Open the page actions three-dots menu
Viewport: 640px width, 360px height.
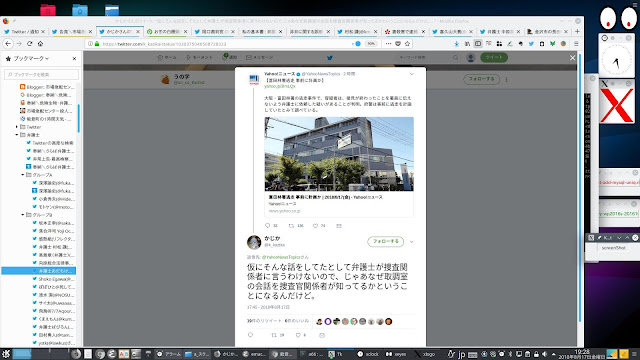pos(388,44)
